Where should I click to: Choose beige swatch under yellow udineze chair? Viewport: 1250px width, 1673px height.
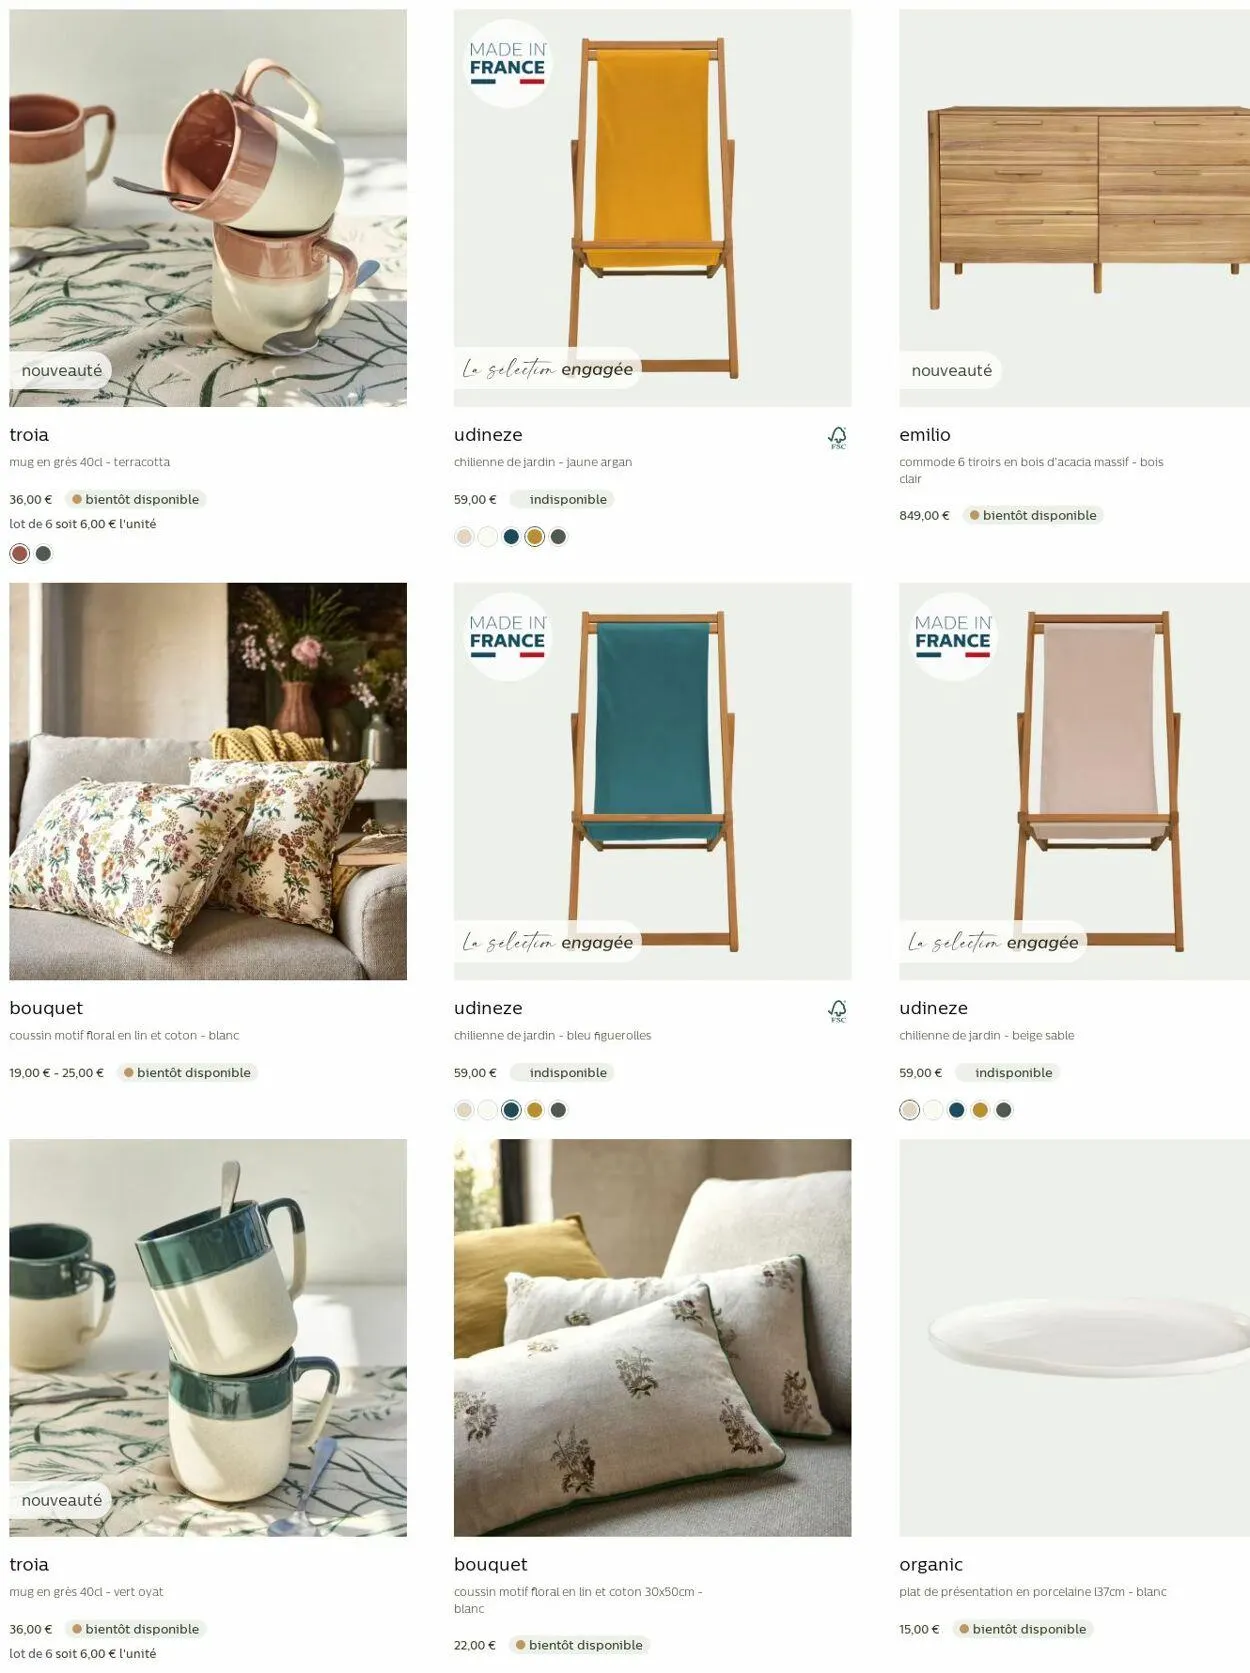tap(464, 537)
